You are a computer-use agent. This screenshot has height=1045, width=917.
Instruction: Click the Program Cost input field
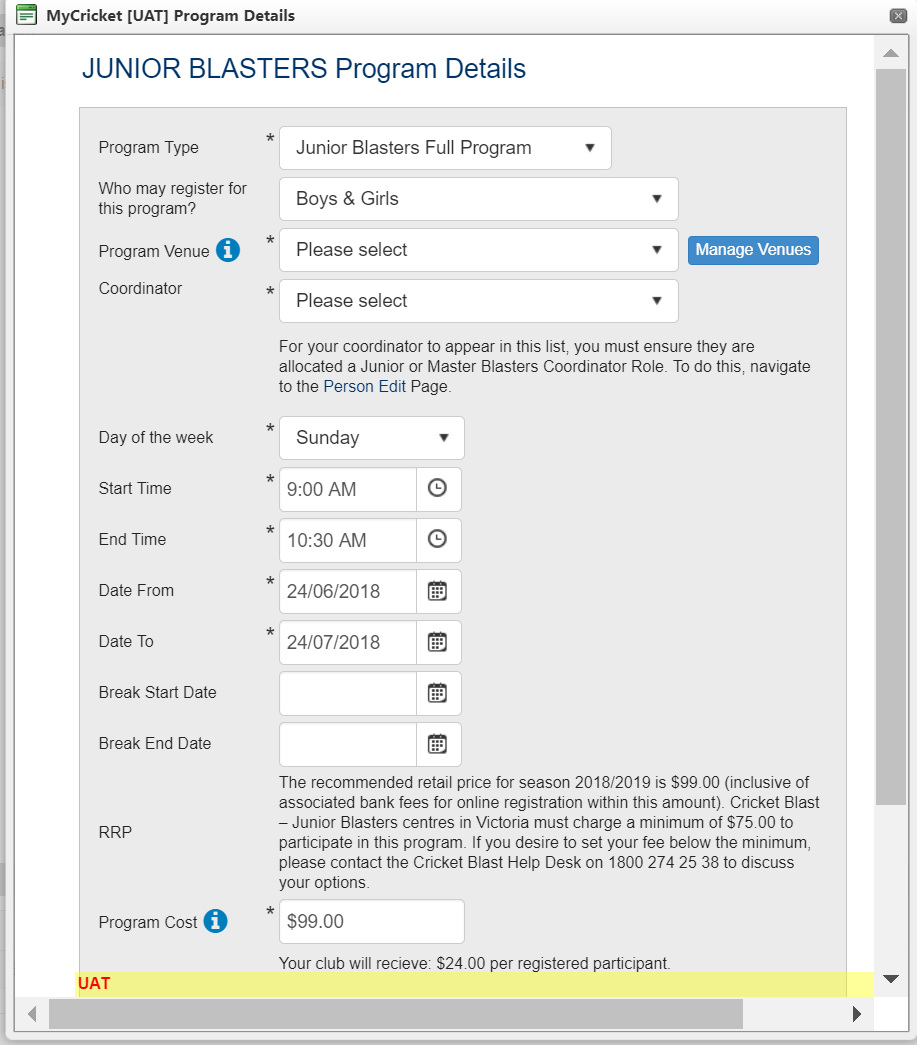coord(372,921)
